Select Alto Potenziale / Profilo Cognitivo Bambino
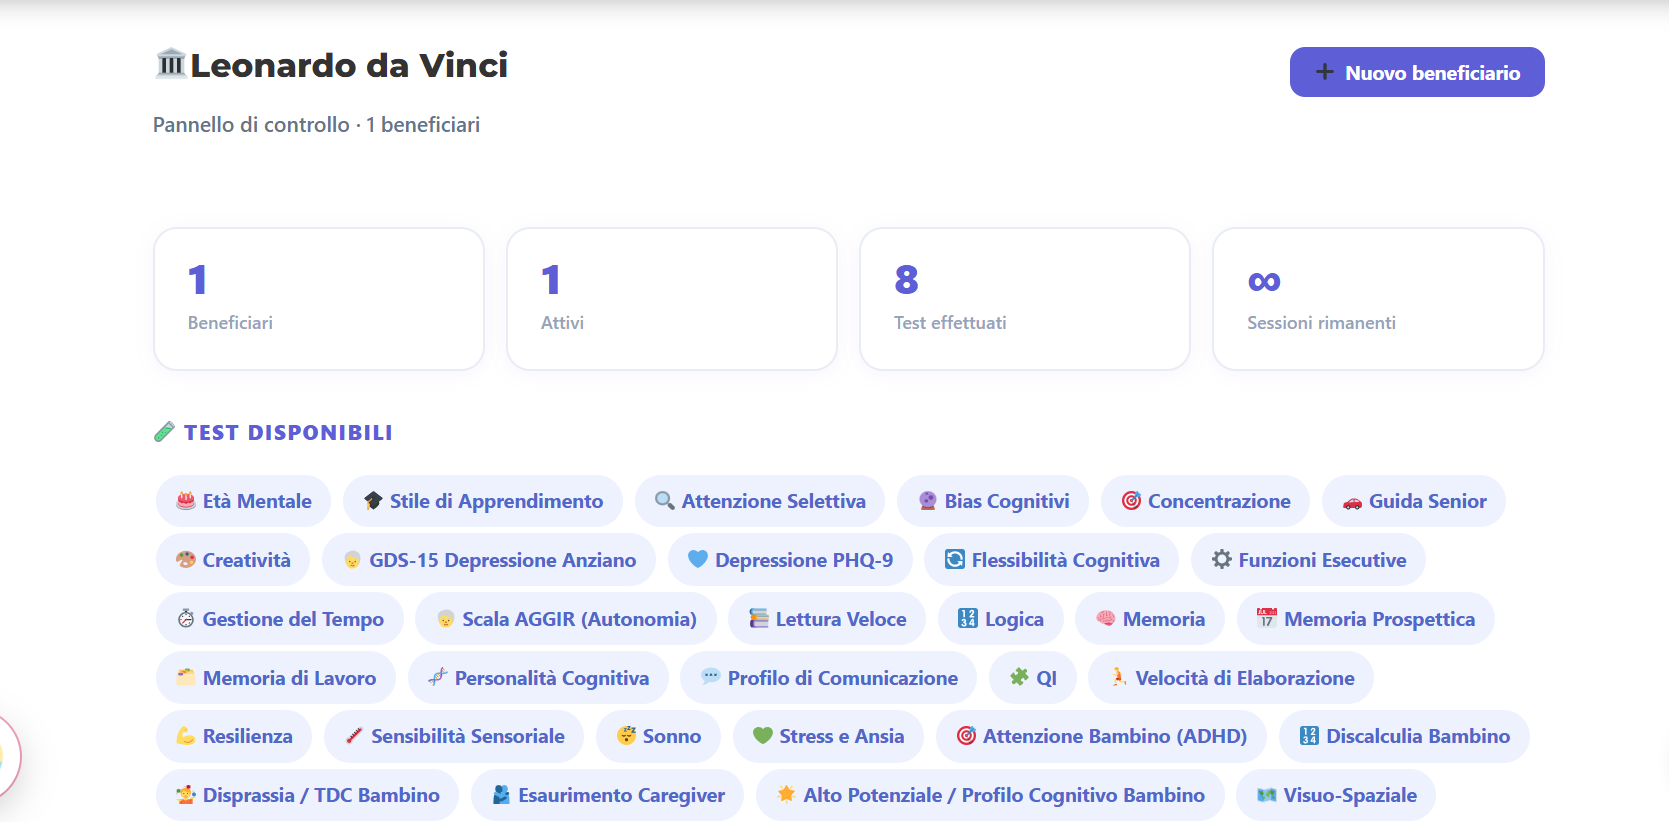 coord(990,795)
